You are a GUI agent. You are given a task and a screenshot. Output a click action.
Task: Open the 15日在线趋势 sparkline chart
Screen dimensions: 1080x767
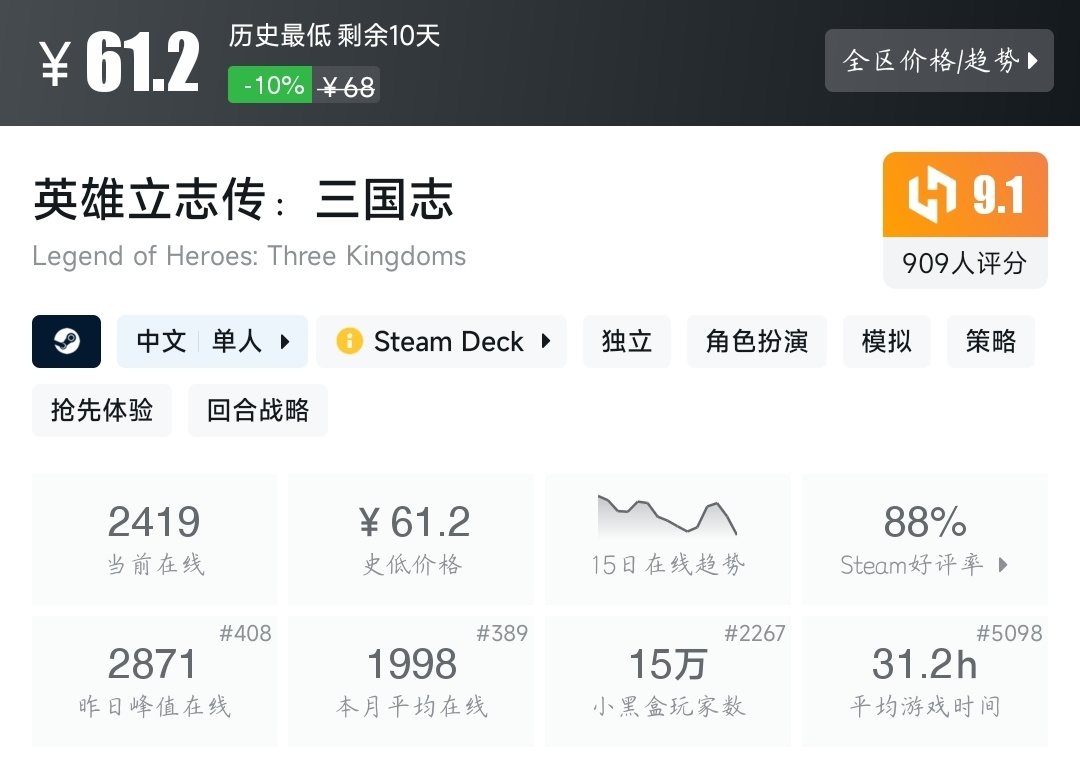coord(667,516)
